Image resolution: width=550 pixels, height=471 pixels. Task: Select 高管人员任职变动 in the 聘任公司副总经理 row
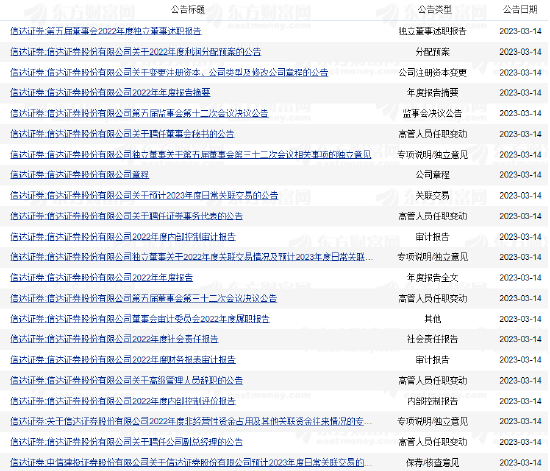(432, 442)
